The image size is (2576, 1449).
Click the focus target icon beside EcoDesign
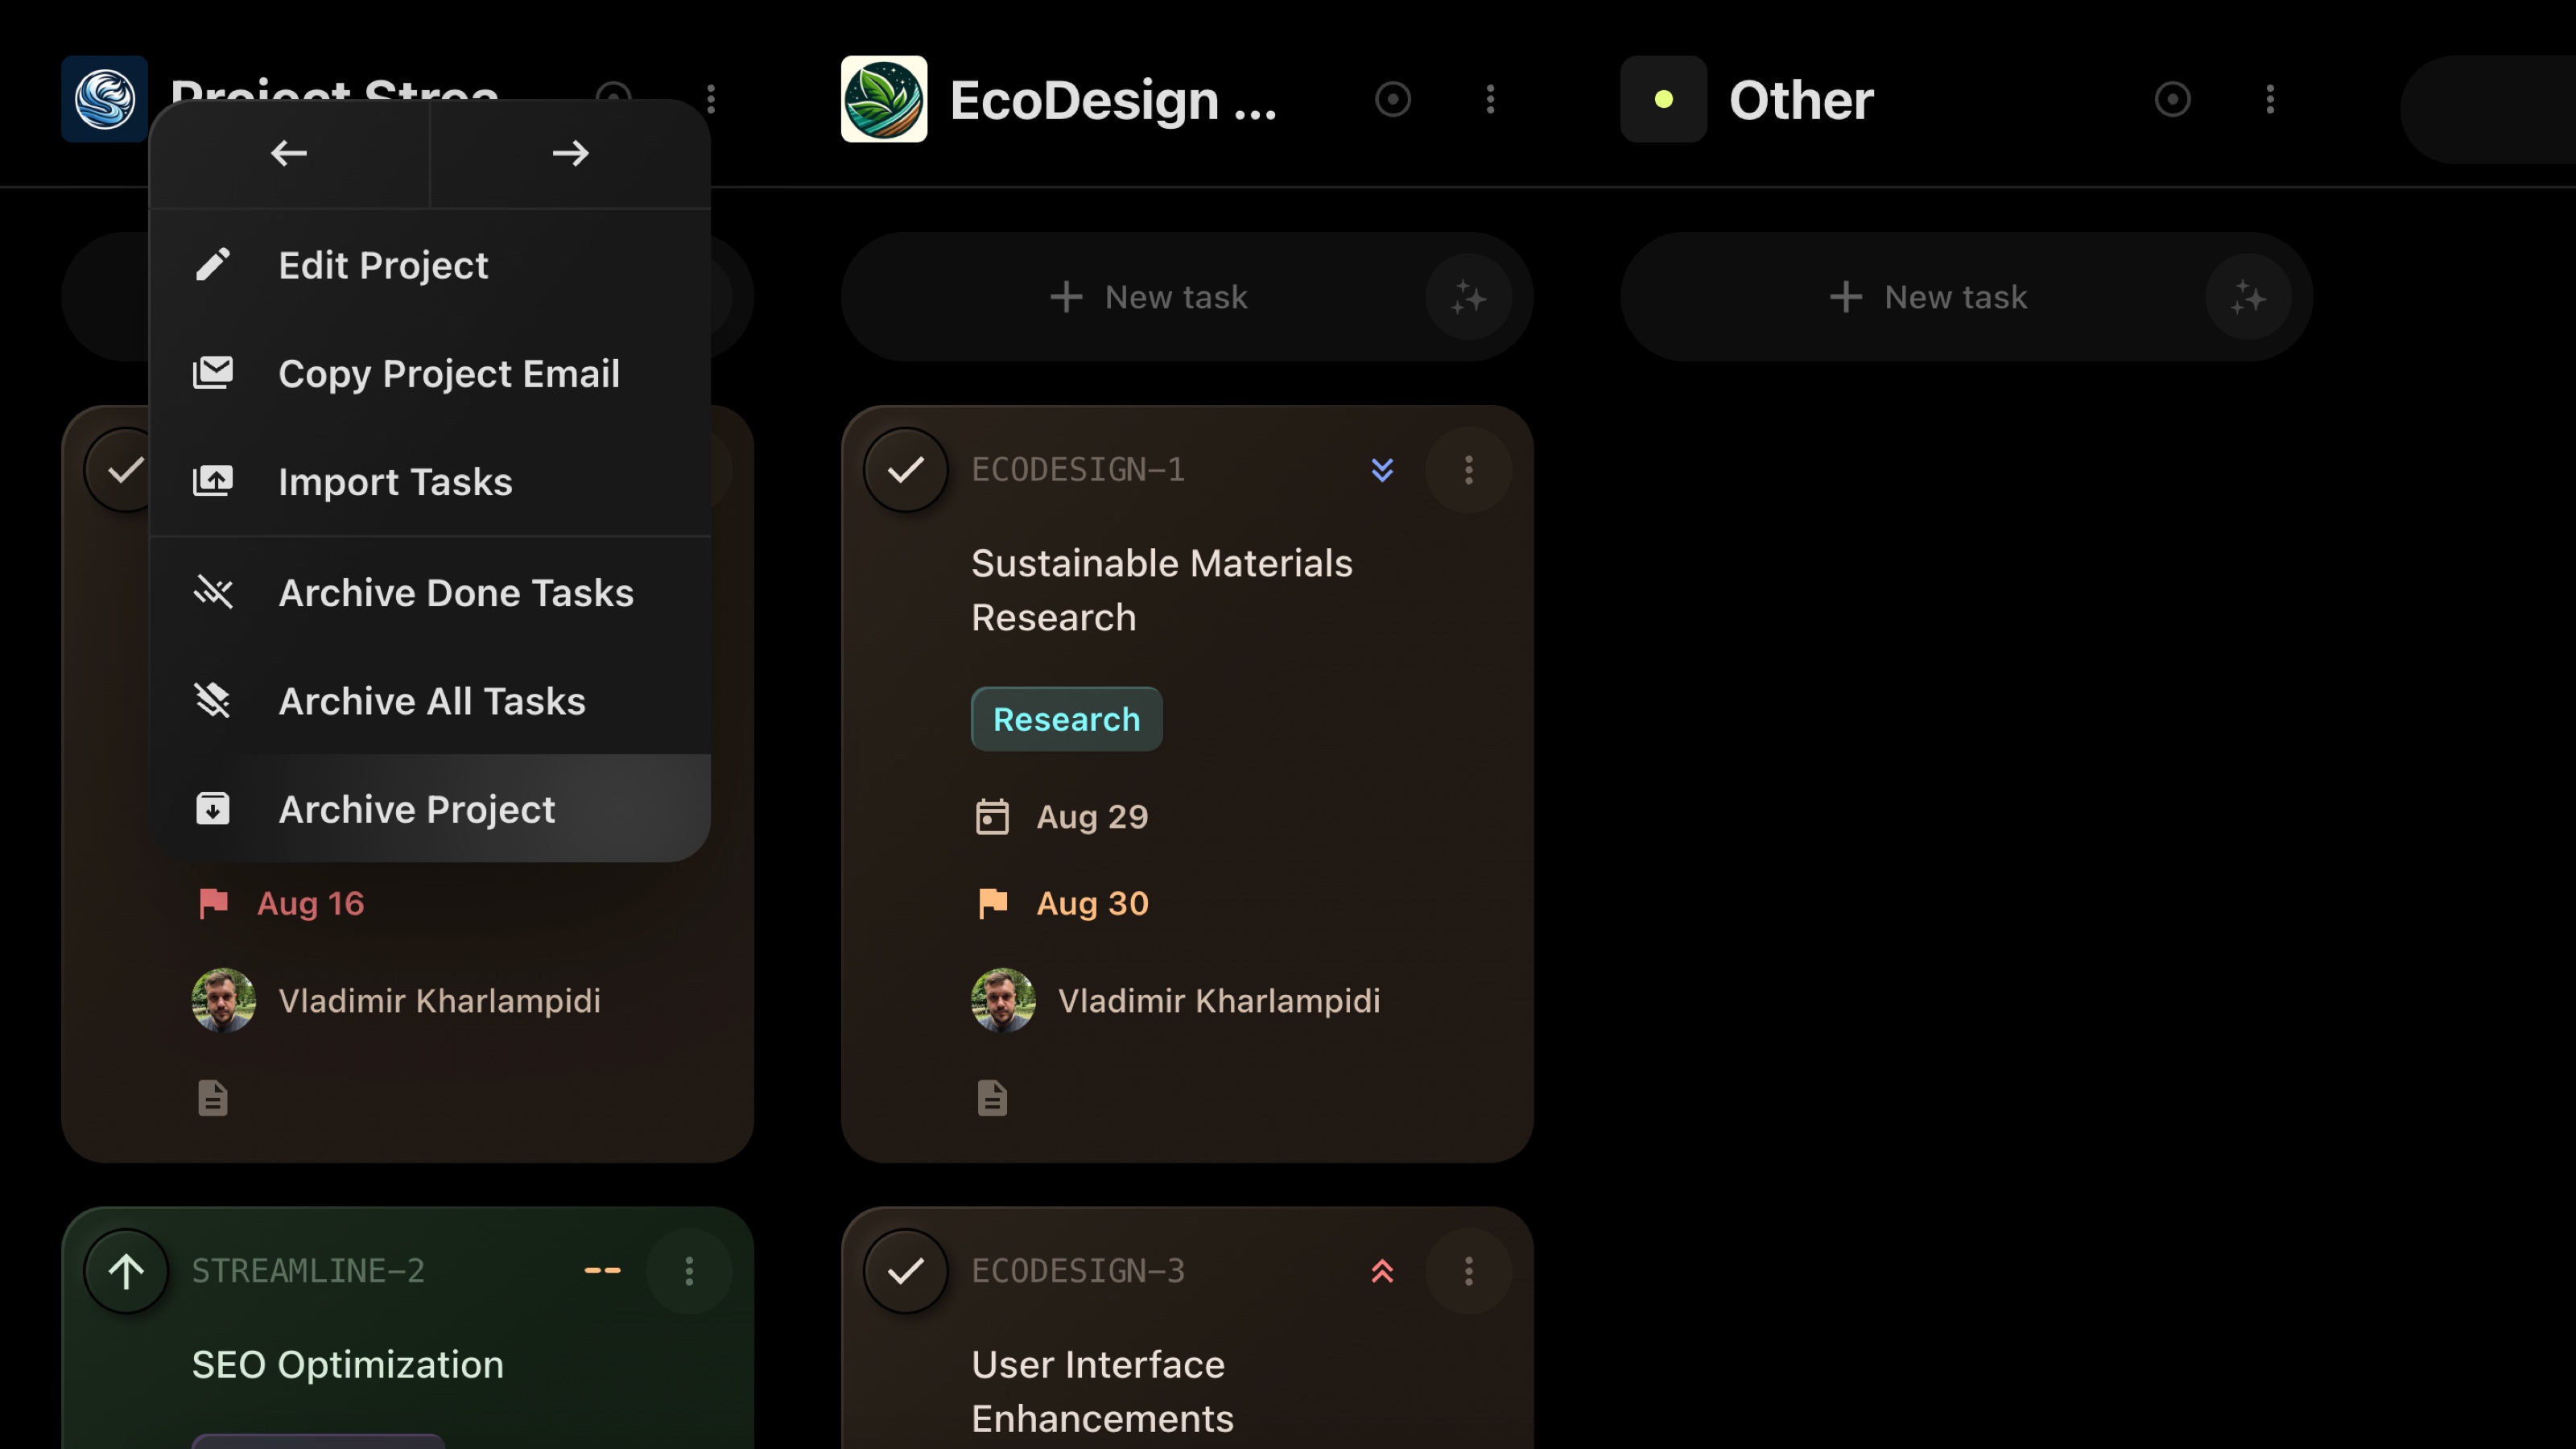coord(1392,99)
